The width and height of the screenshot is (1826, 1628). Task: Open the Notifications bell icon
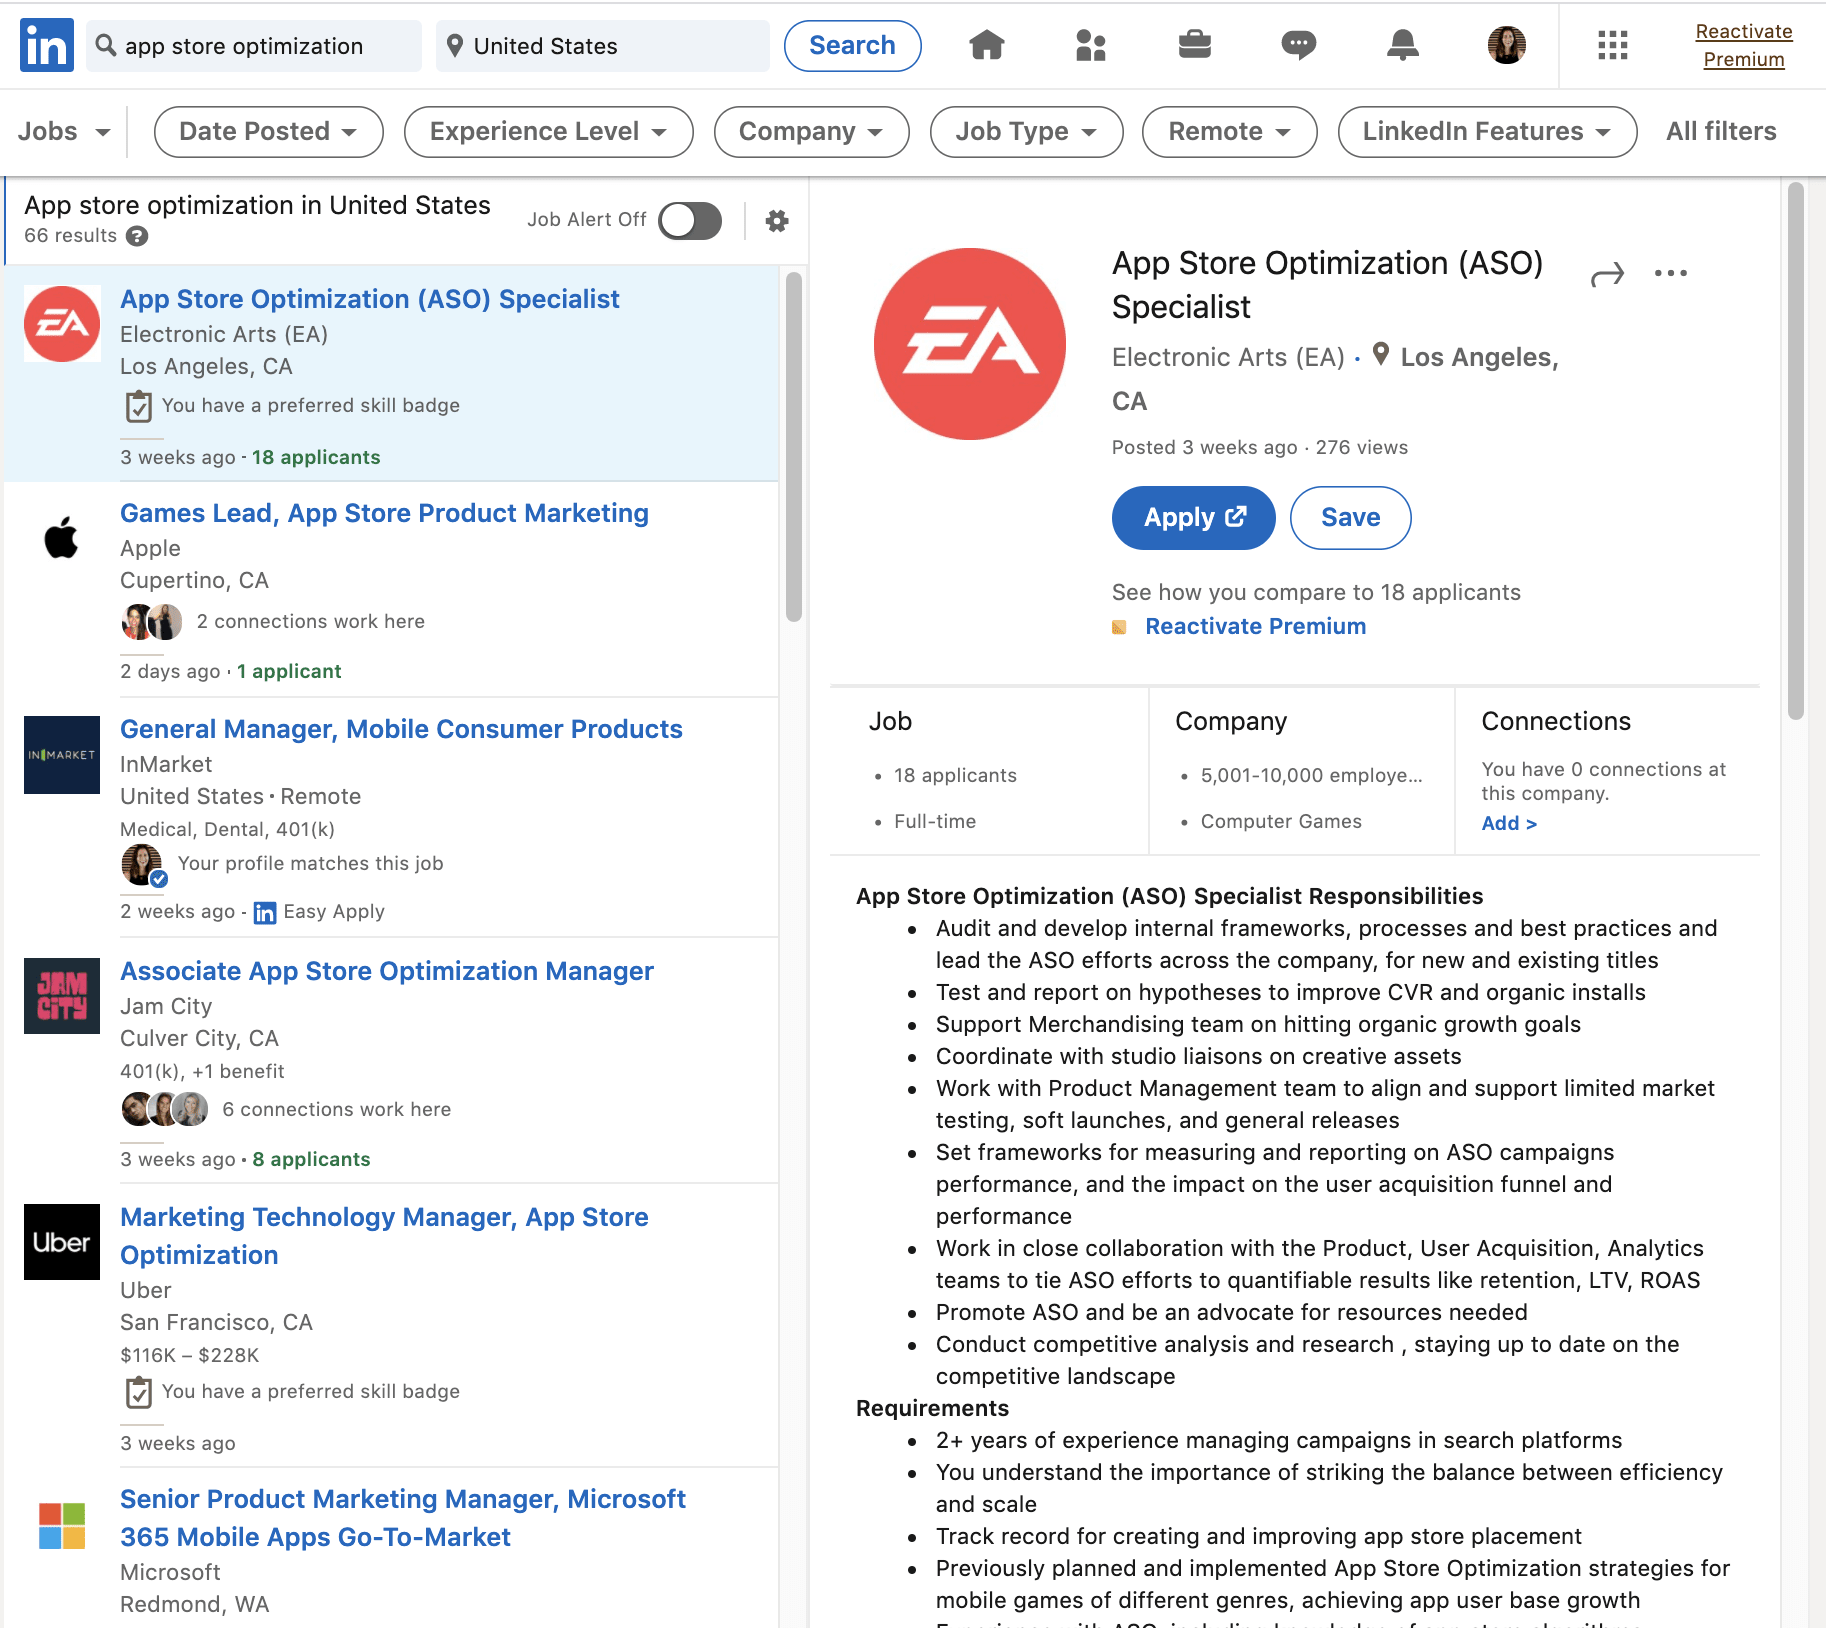(x=1402, y=45)
